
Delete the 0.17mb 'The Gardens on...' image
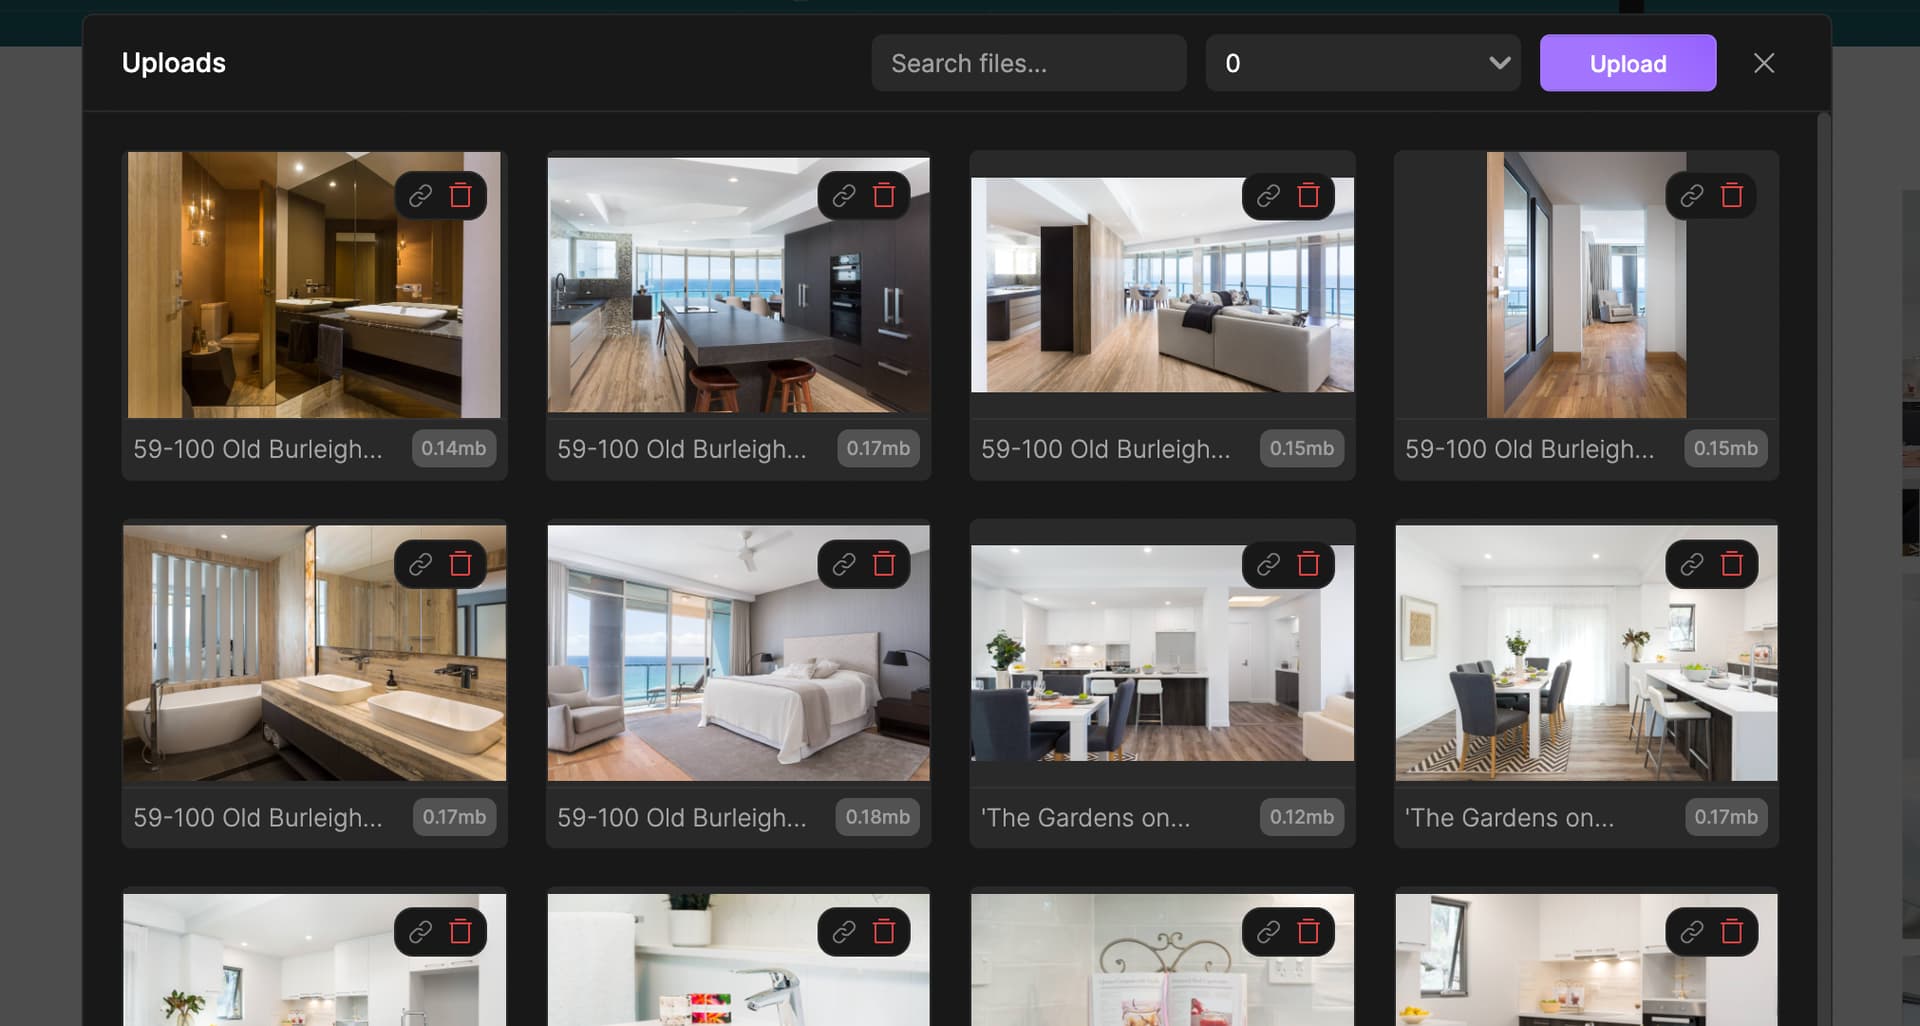click(x=1732, y=564)
